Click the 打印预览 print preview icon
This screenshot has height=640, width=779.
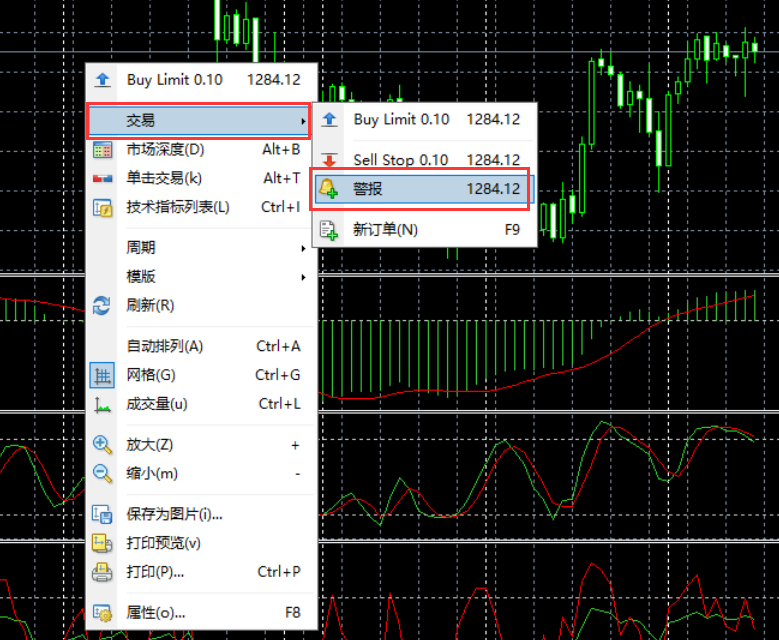pyautogui.click(x=102, y=543)
